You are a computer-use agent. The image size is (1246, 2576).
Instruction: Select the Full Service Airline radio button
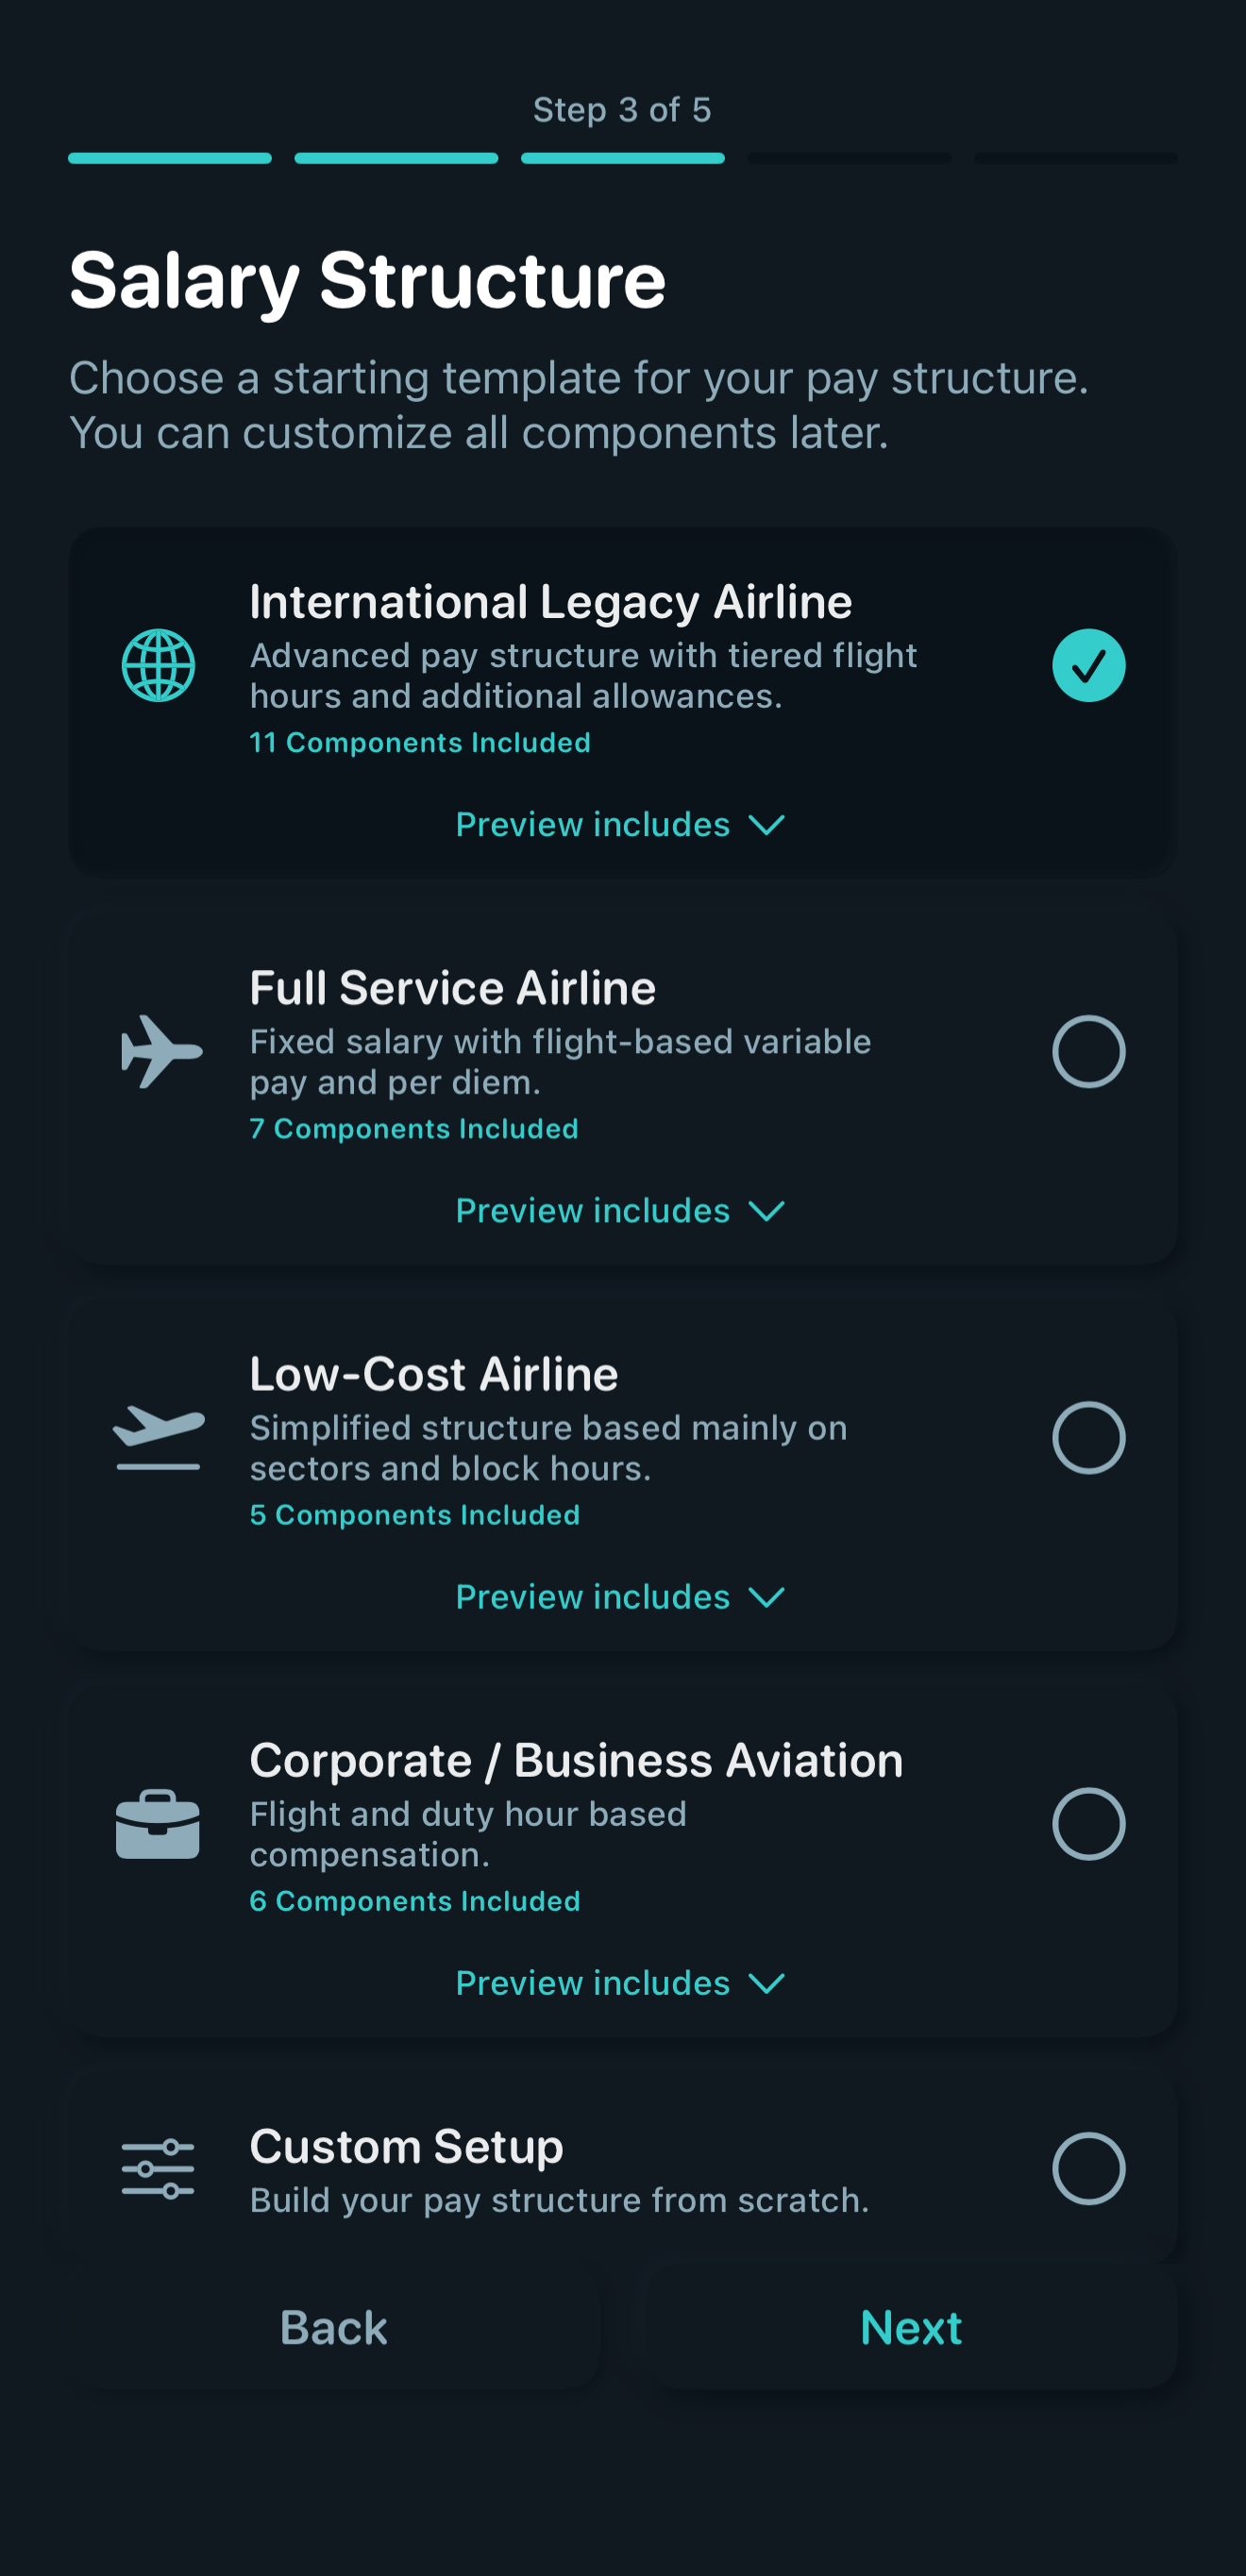(x=1088, y=1051)
